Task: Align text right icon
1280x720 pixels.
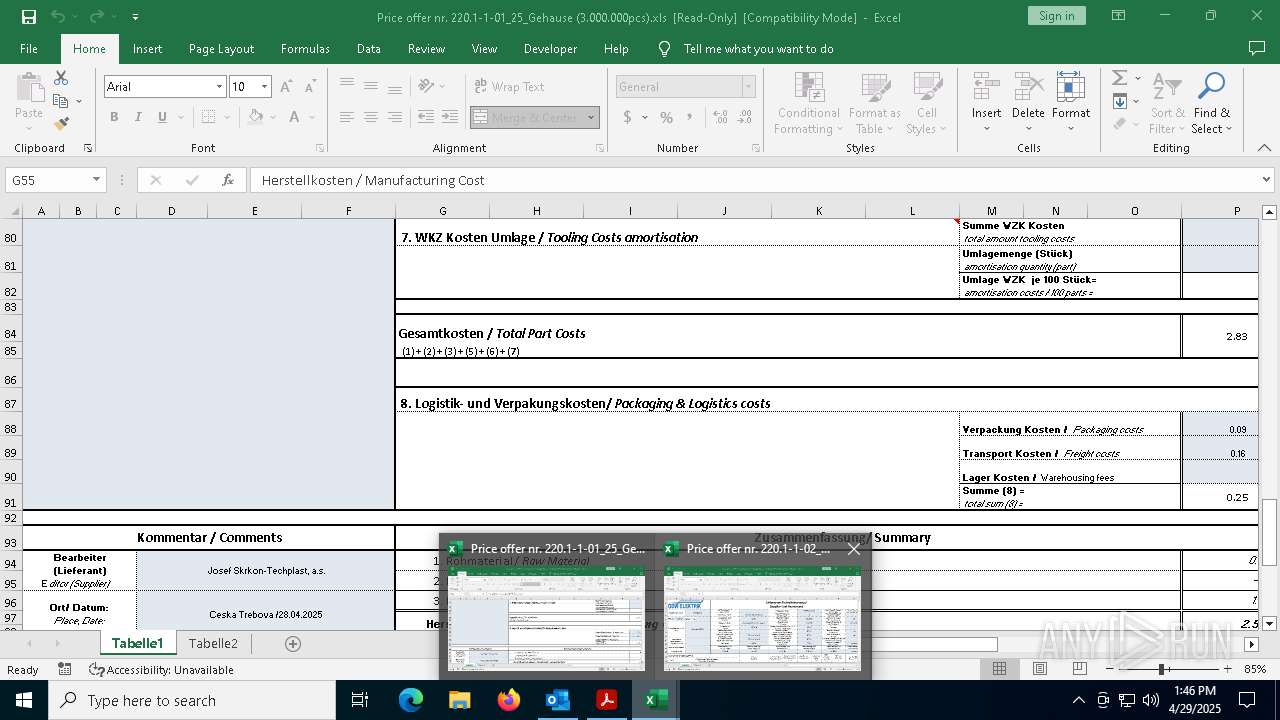Action: tap(395, 117)
